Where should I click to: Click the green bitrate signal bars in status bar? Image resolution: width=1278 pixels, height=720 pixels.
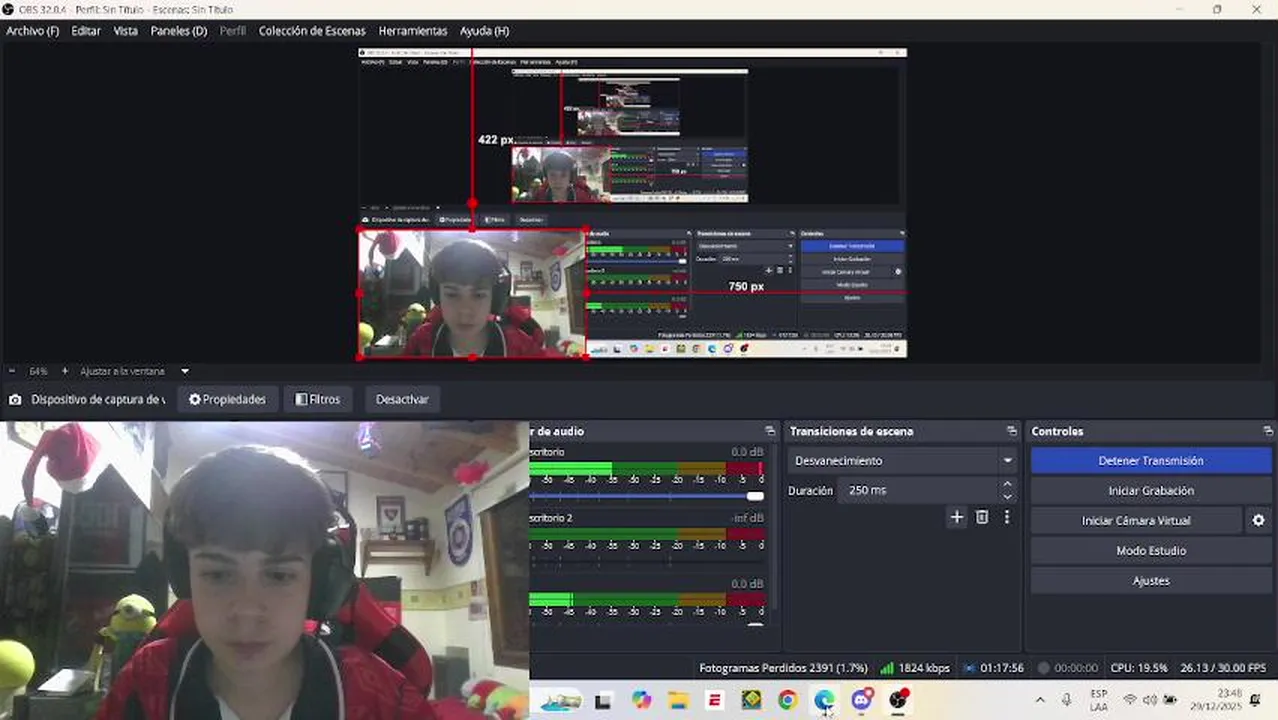pos(886,668)
